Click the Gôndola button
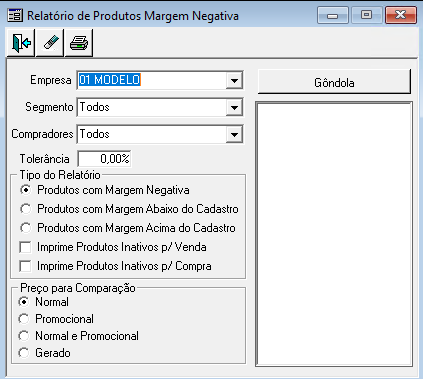 (x=334, y=82)
